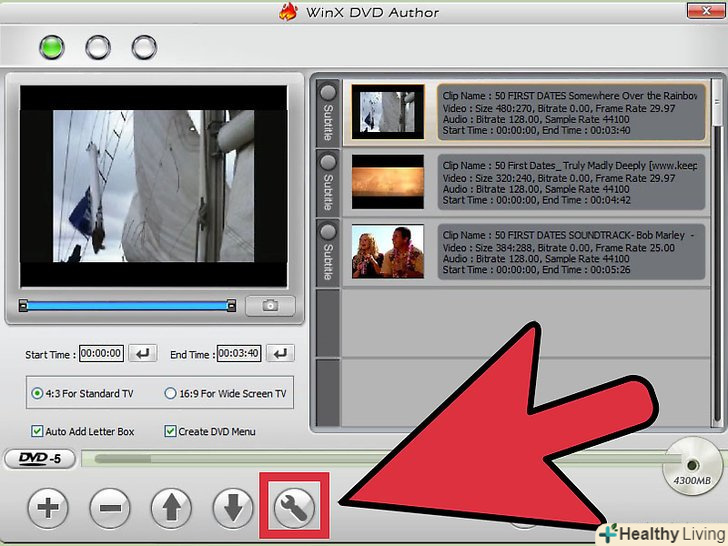Select 4:3 For Standard TV option

click(82, 394)
